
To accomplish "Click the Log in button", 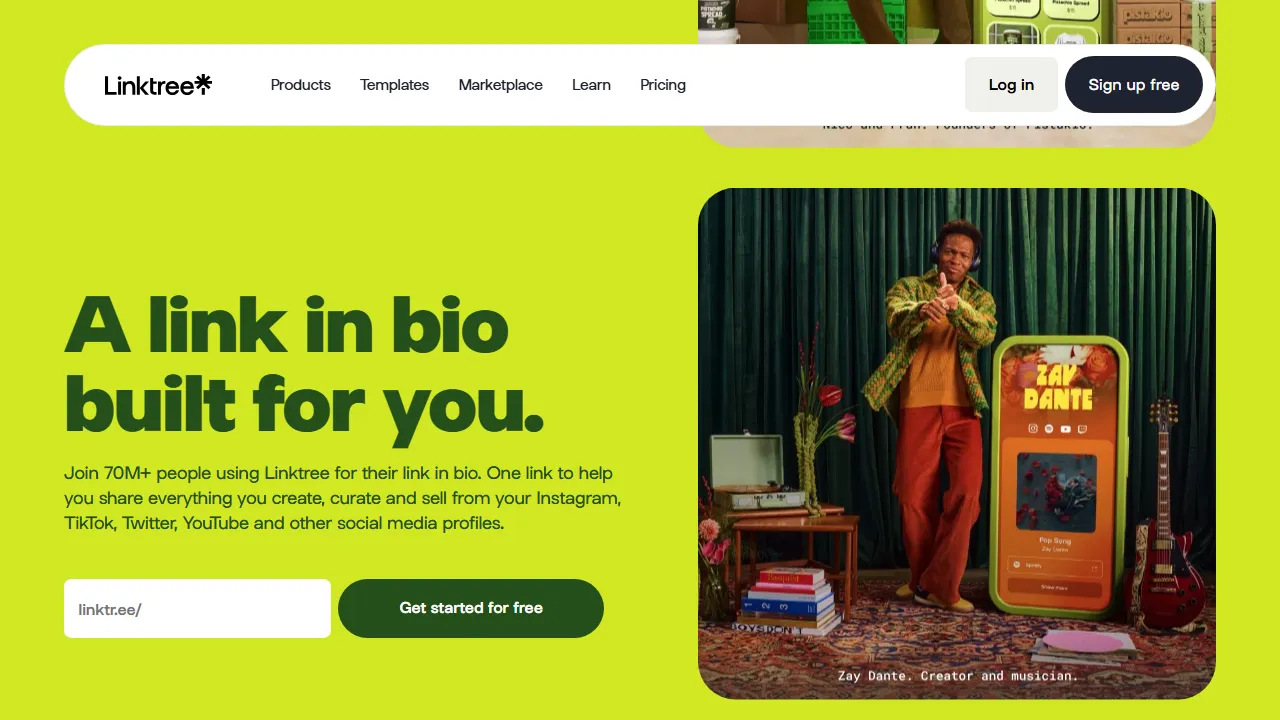I will [1011, 85].
